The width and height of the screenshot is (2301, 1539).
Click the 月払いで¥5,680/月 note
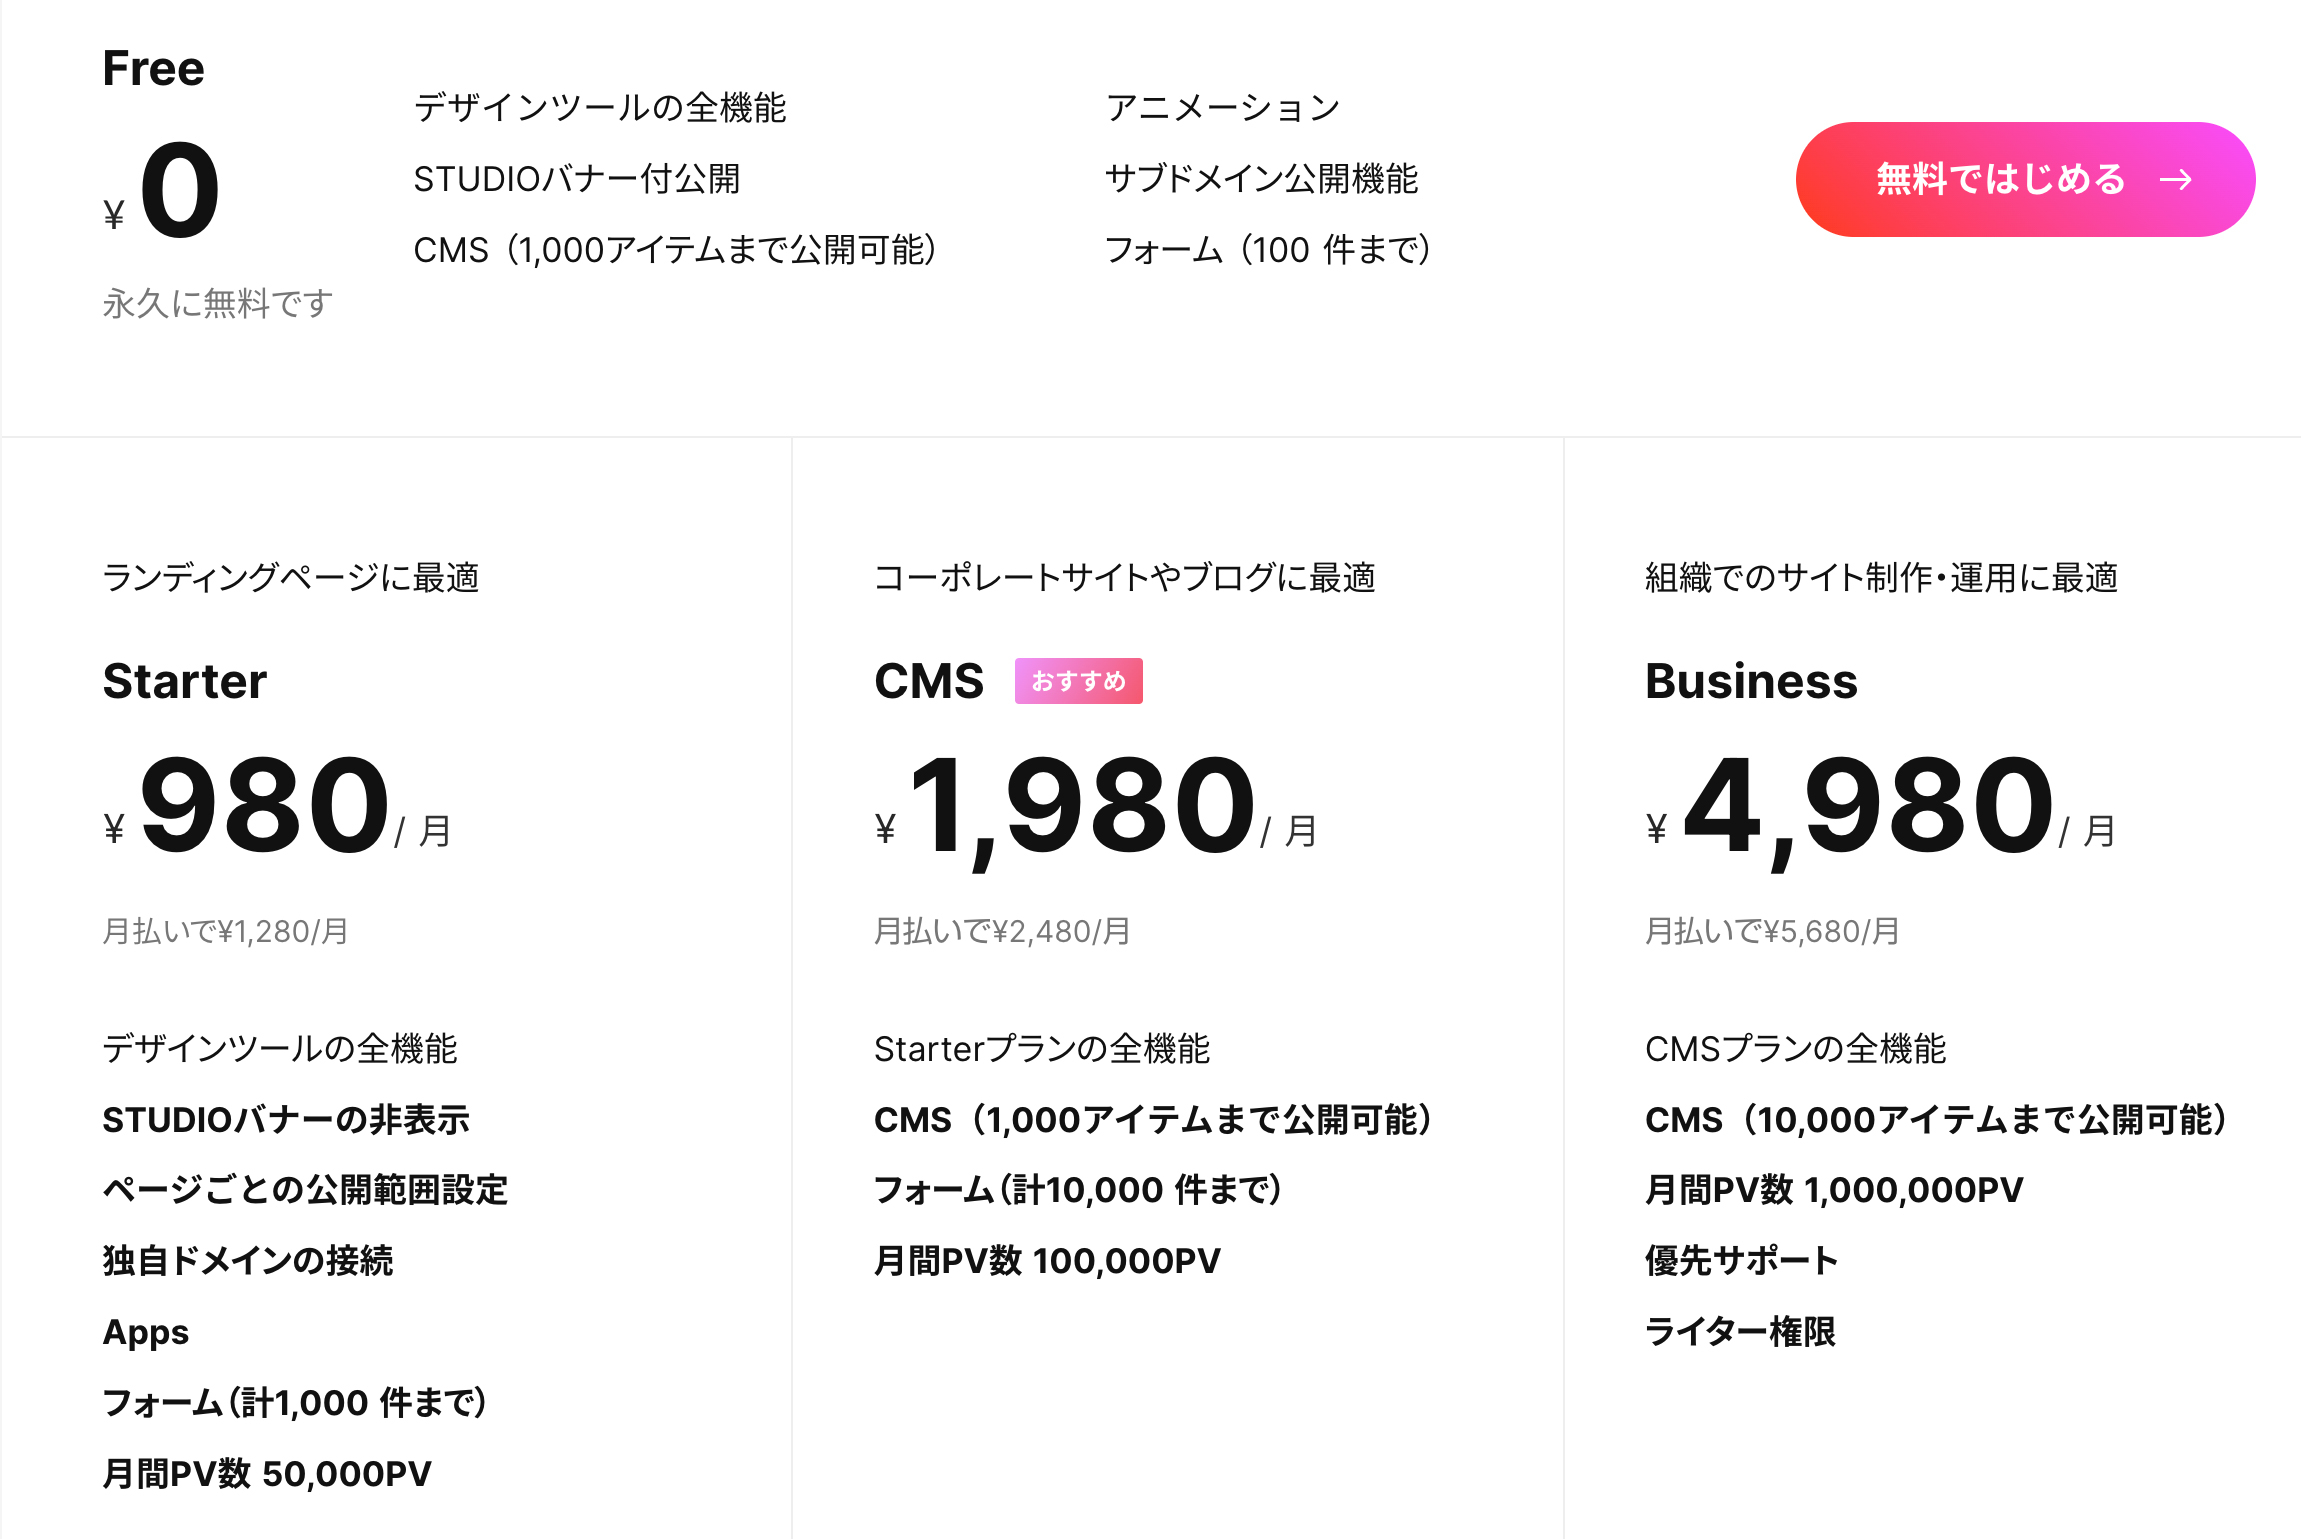point(1772,931)
